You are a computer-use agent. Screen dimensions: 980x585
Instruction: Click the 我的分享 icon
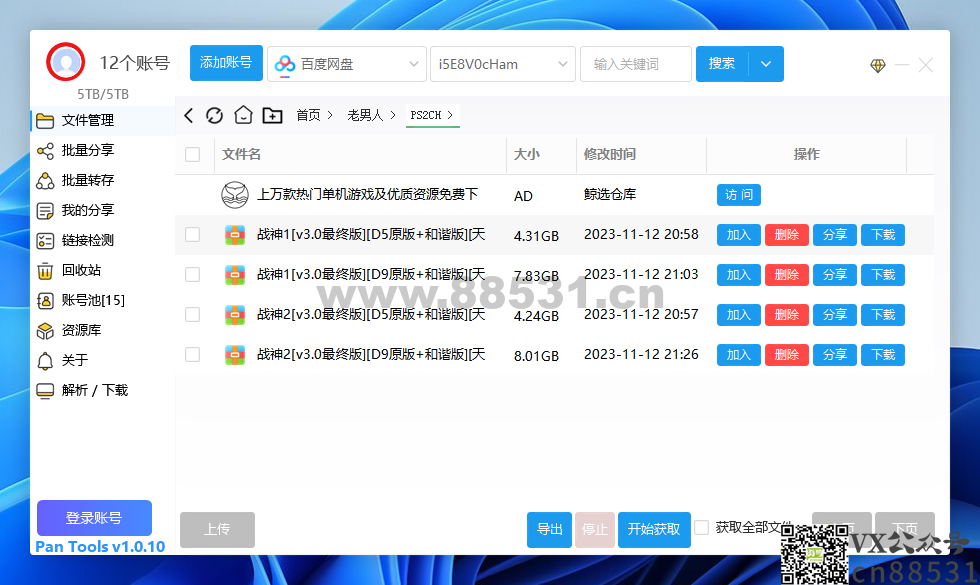tap(45, 211)
